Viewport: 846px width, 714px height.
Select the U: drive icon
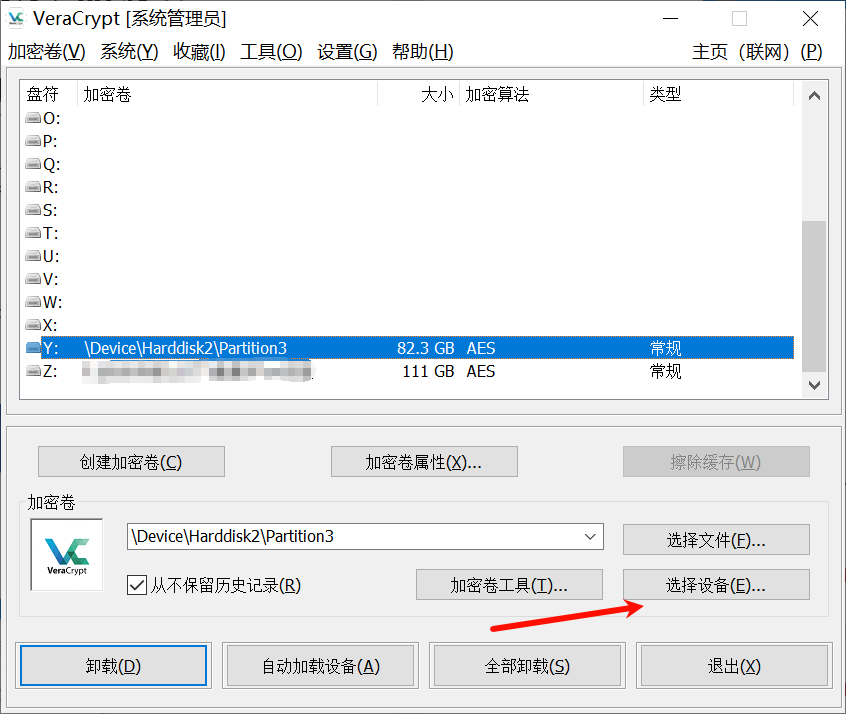coord(33,256)
